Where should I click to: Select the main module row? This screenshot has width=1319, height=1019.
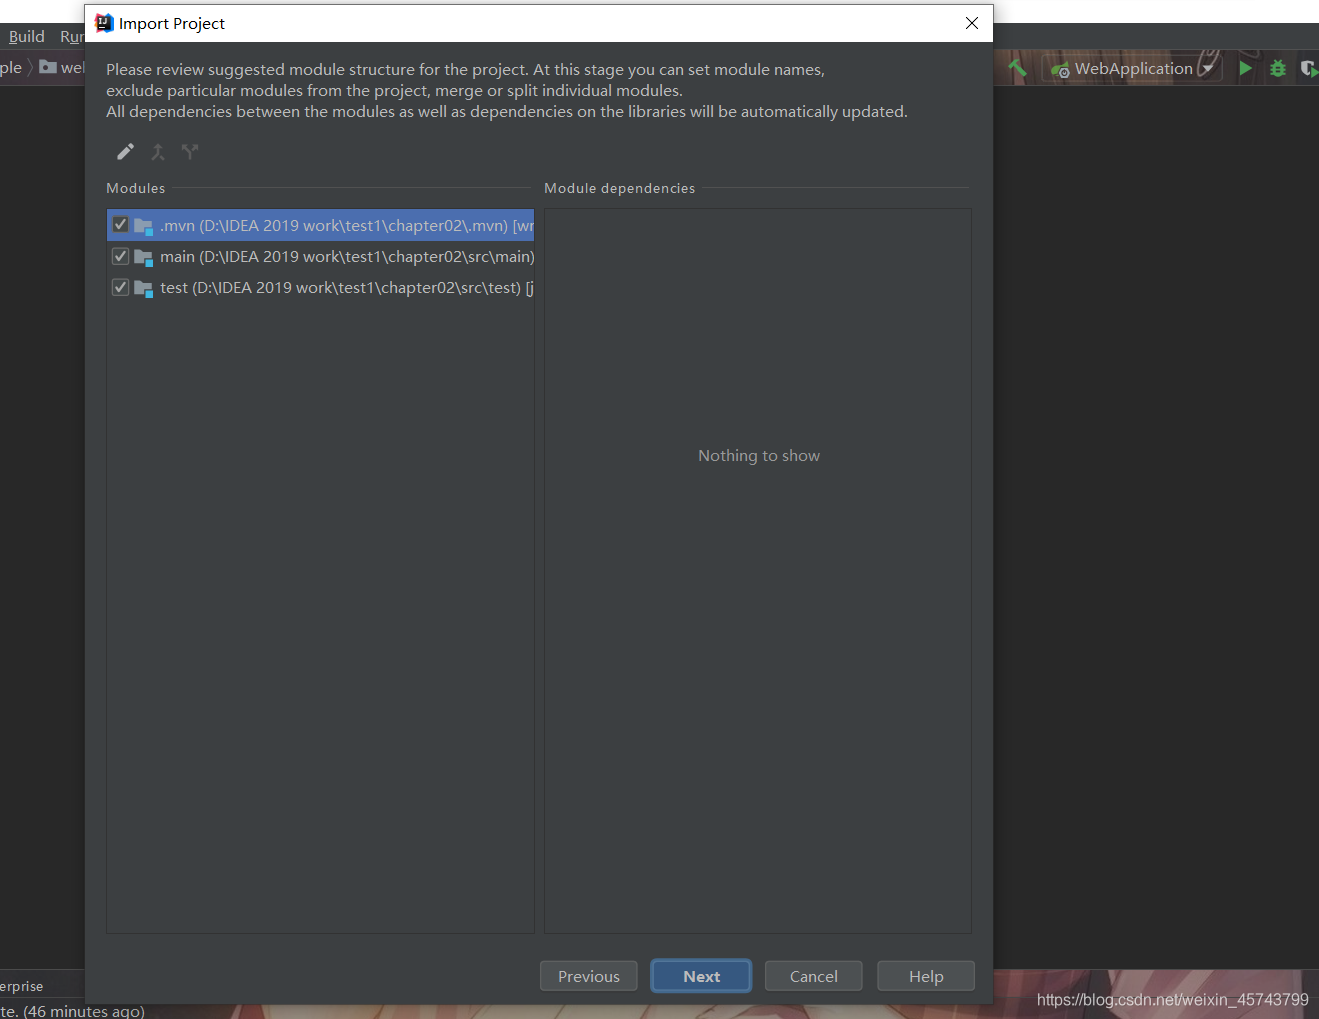(x=321, y=256)
